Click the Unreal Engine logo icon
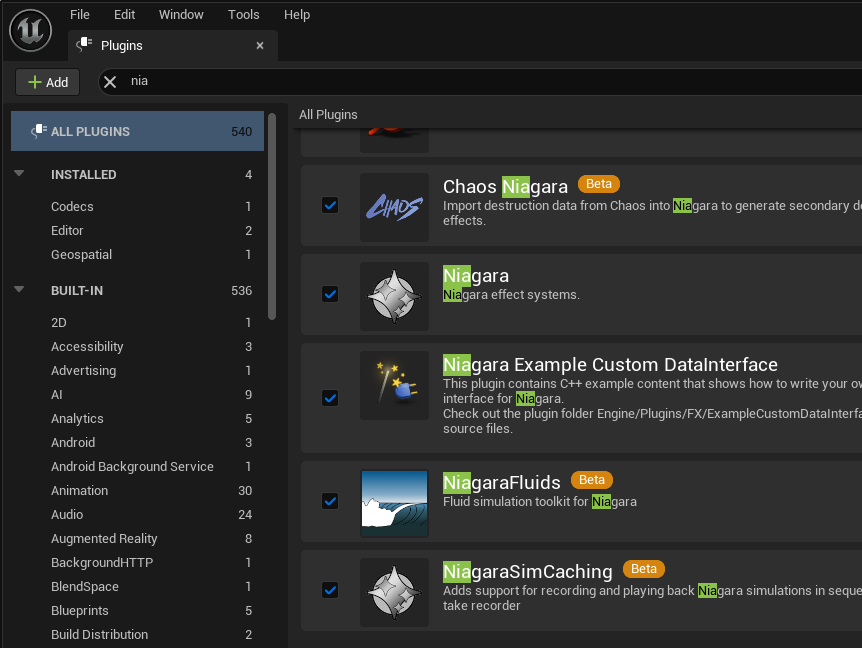The image size is (862, 648). [30, 30]
